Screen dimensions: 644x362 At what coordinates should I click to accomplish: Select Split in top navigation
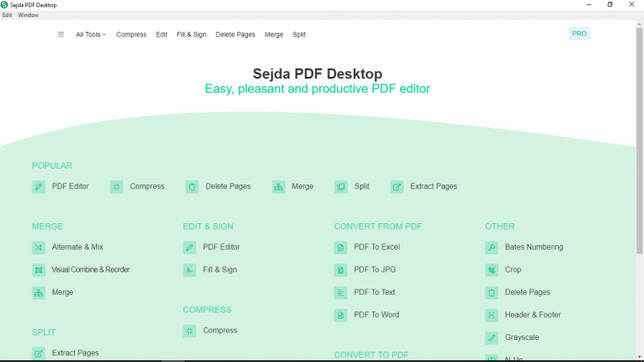[299, 35]
